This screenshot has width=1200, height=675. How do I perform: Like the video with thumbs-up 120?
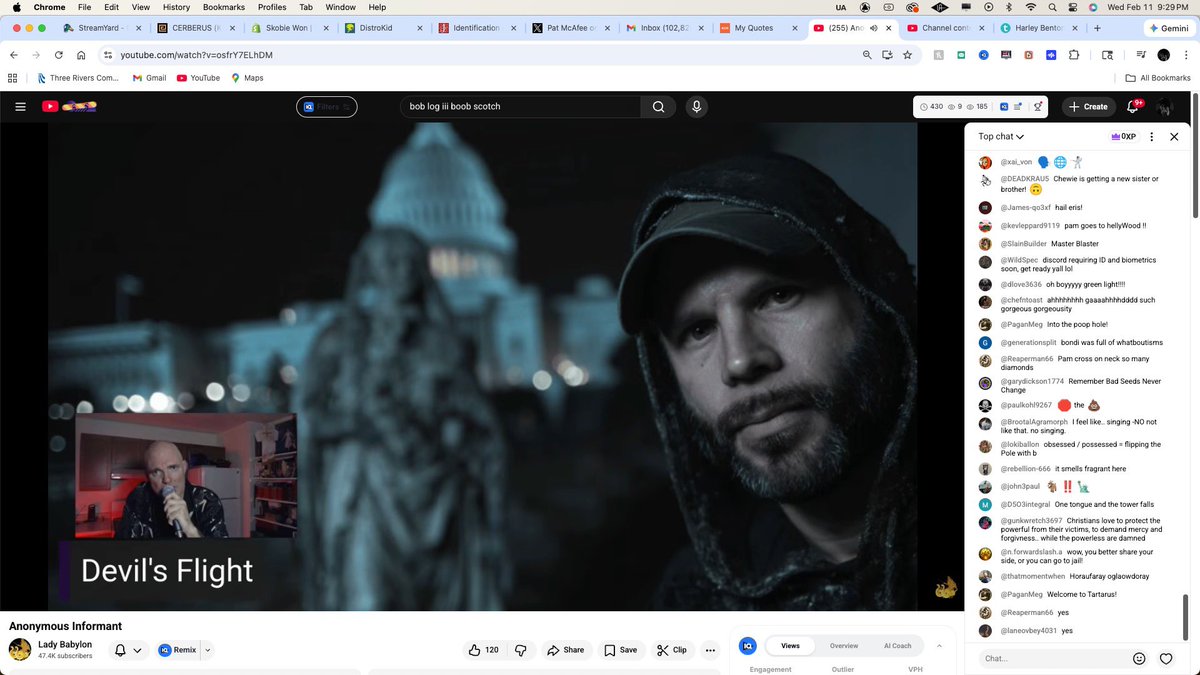pyautogui.click(x=484, y=650)
